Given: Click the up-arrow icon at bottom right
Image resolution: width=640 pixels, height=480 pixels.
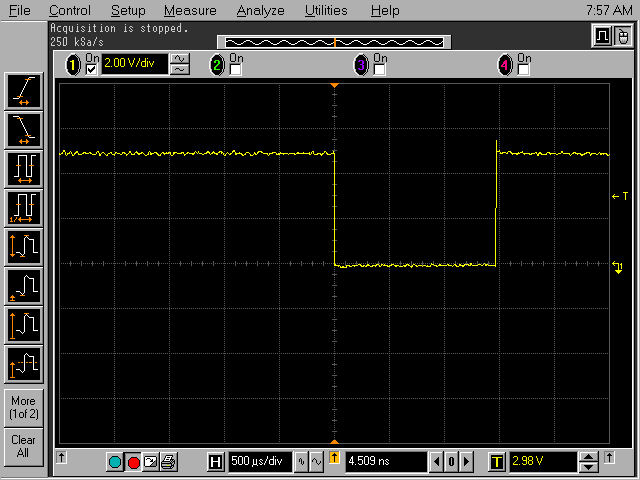Looking at the screenshot, I should 609,457.
